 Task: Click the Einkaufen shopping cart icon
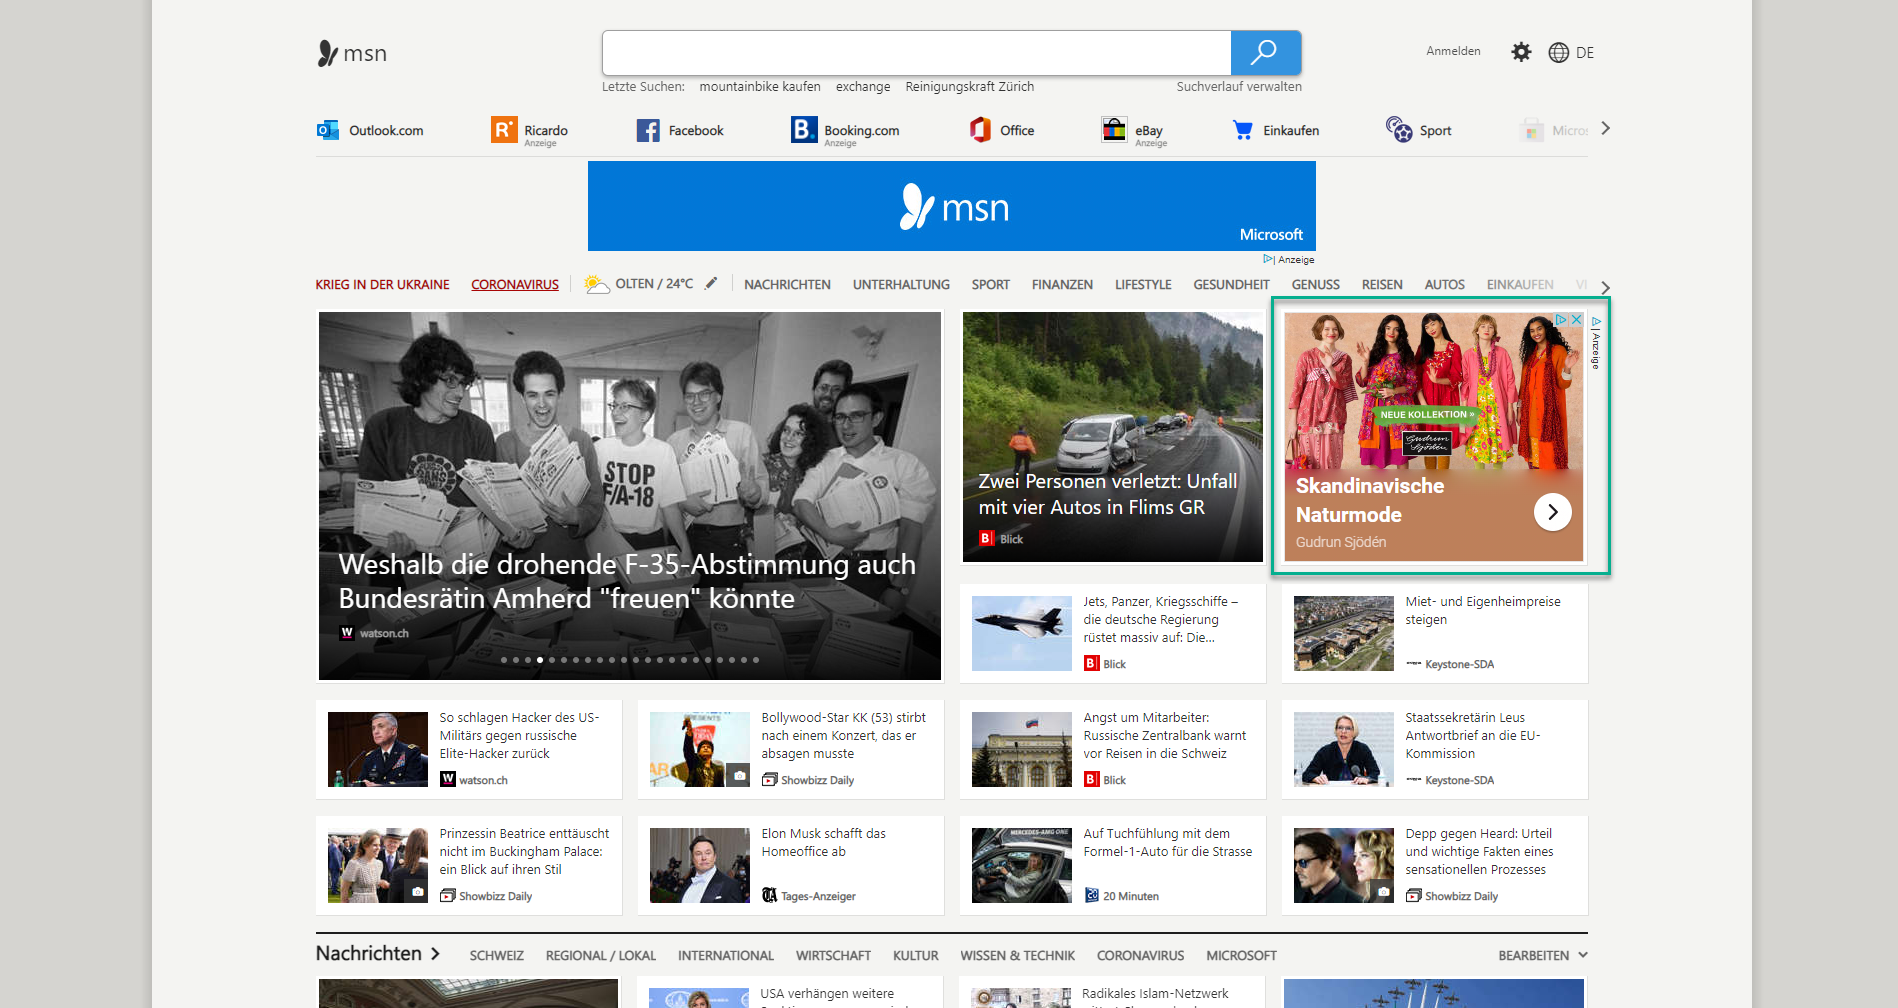point(1243,130)
